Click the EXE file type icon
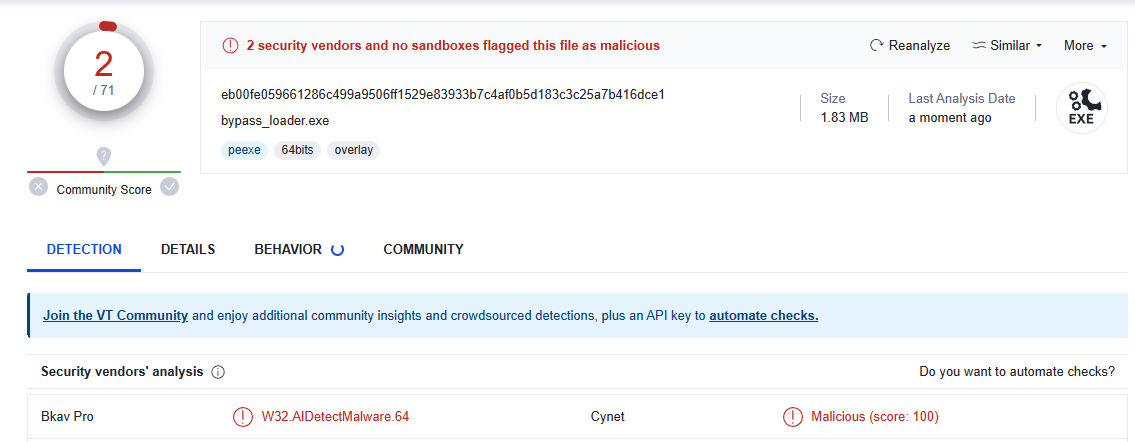The height and width of the screenshot is (442, 1135). (1081, 108)
